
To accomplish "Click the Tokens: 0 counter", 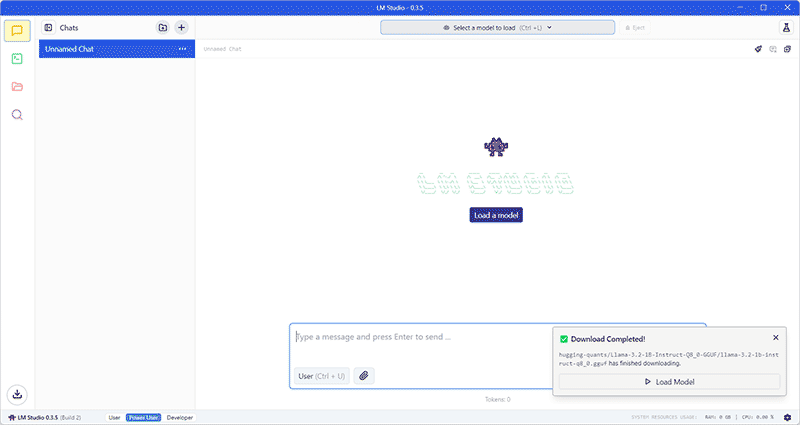I will (x=497, y=399).
